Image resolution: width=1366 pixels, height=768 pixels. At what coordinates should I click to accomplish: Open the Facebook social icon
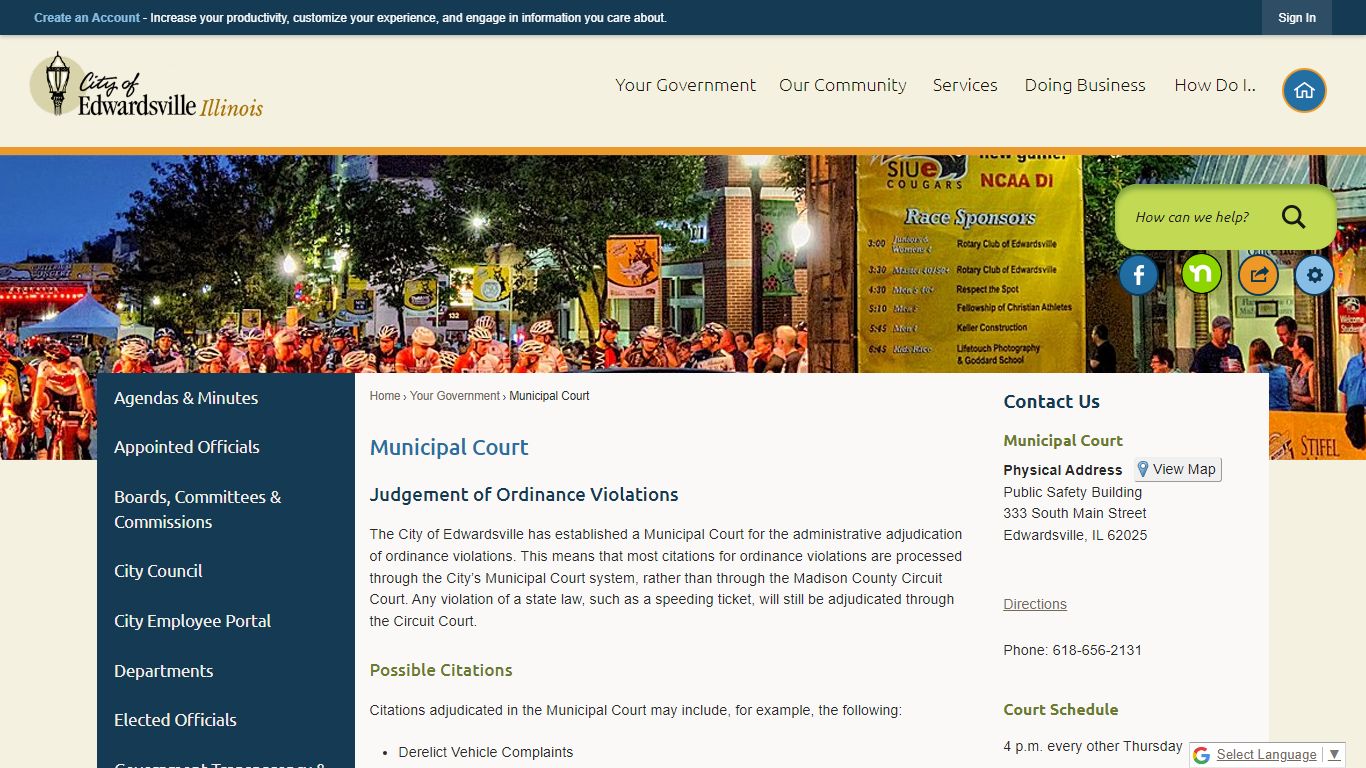[1138, 275]
